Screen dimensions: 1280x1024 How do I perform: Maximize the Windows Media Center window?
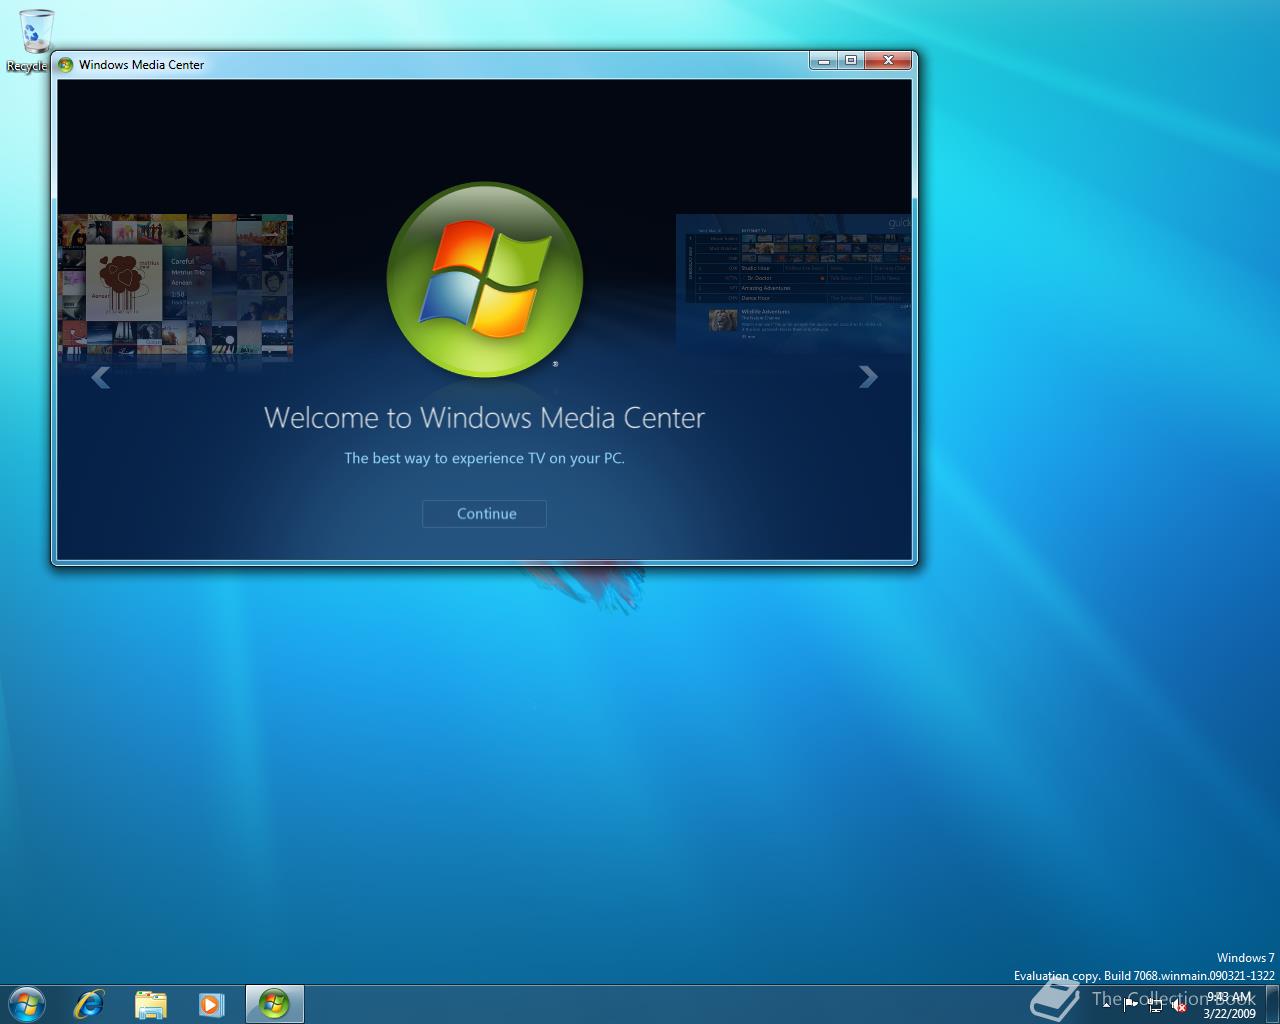[850, 60]
